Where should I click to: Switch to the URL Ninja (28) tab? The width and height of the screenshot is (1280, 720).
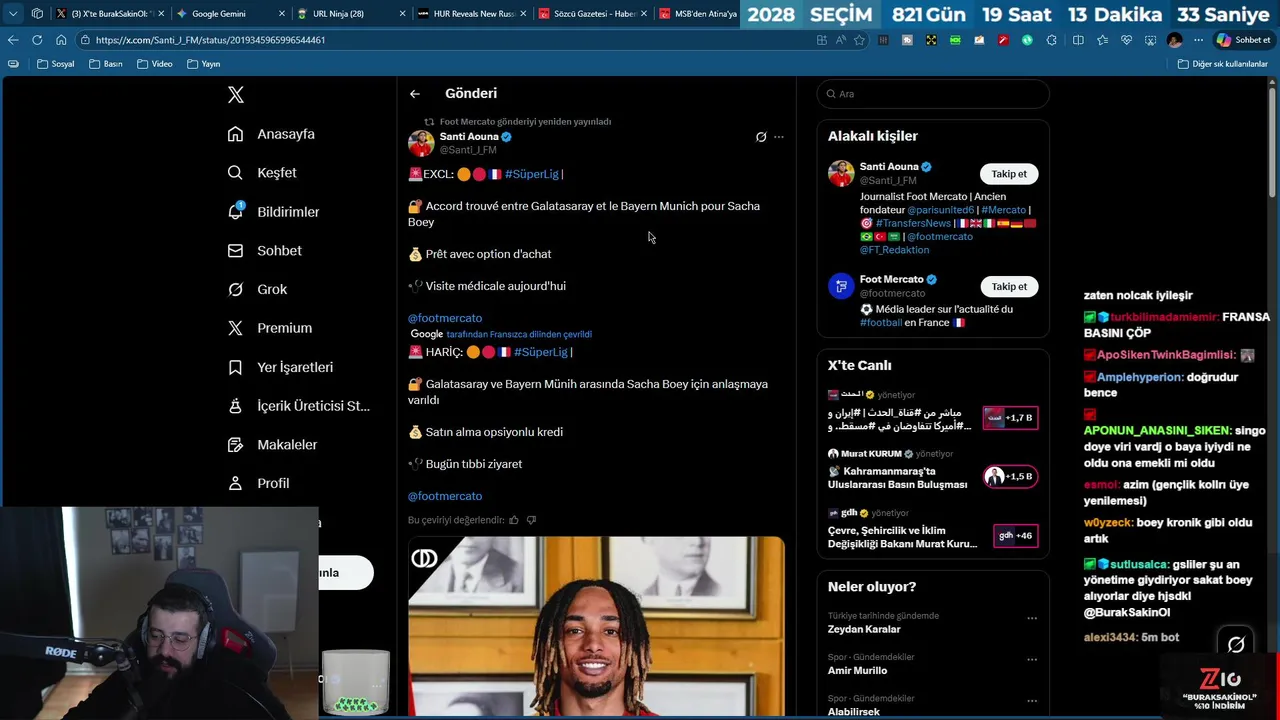pos(338,14)
